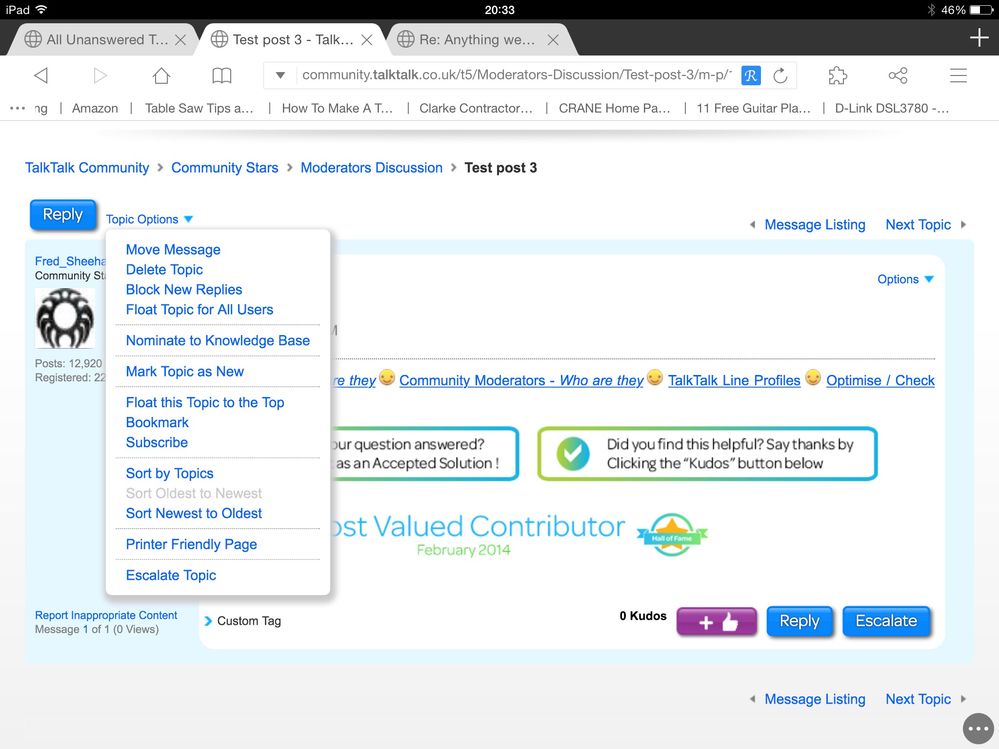Open the browser hamburger menu
This screenshot has width=999, height=749.
958,76
